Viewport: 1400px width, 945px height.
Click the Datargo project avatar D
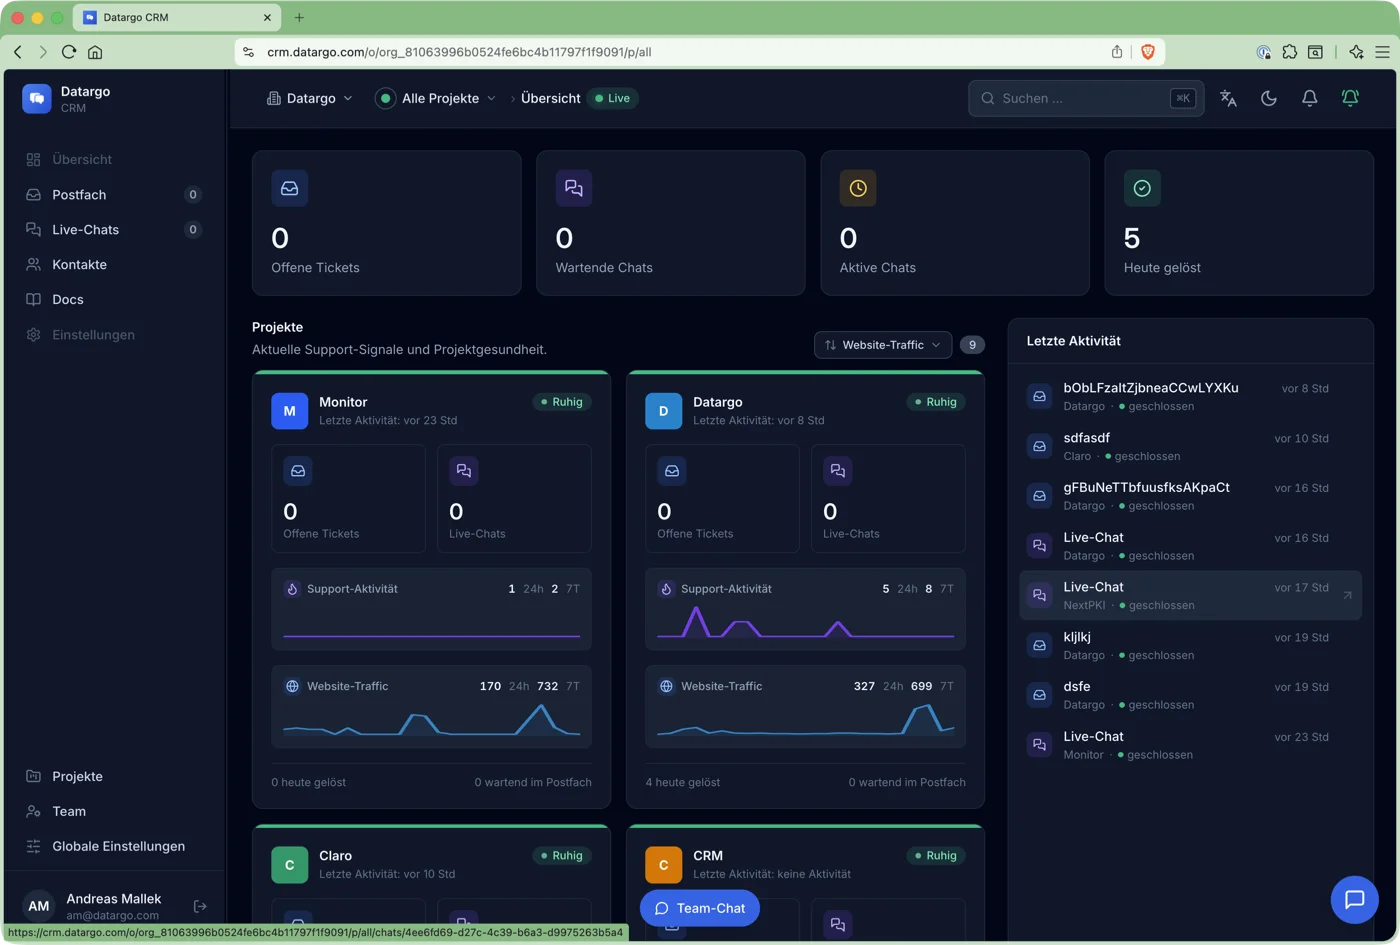663,410
